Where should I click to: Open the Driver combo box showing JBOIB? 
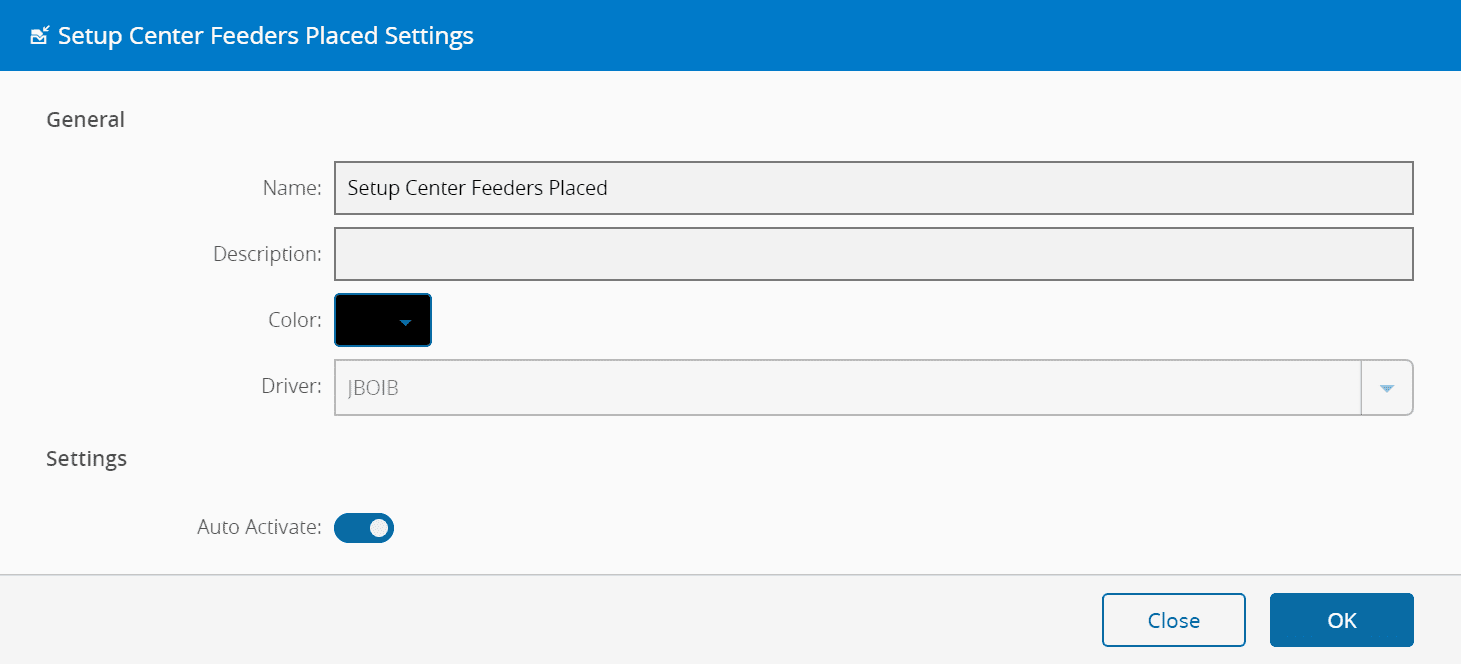pyautogui.click(x=846, y=388)
